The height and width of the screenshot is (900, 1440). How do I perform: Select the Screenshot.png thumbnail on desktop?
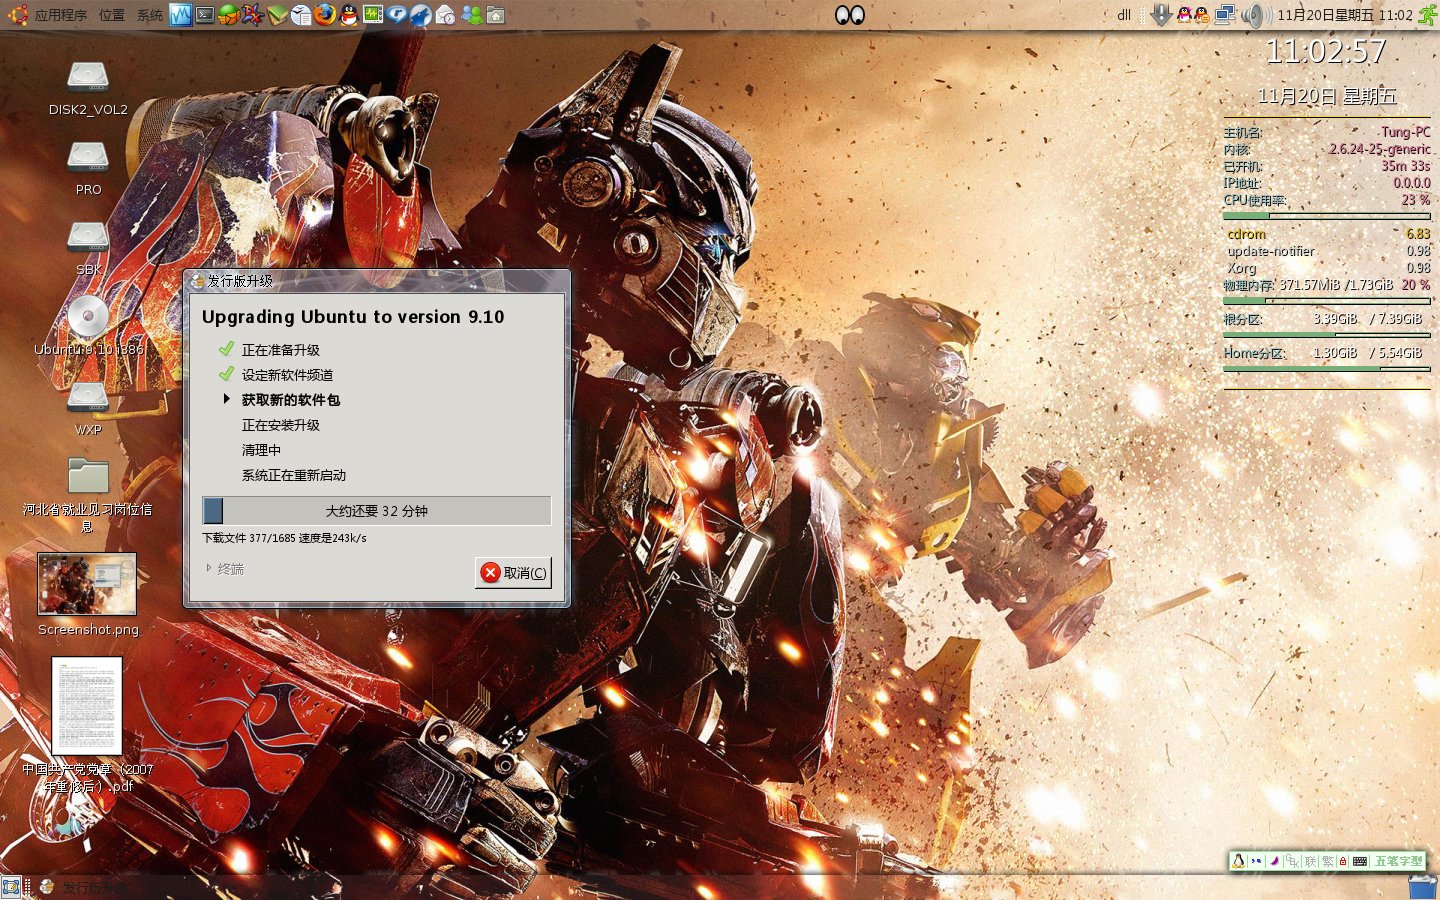[x=87, y=584]
